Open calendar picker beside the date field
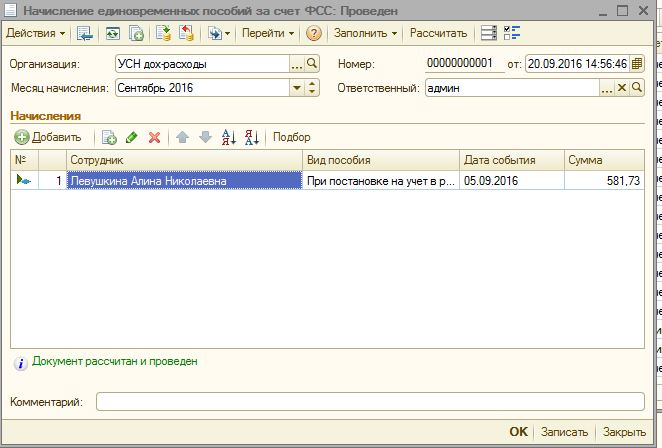662x448 pixels. pyautogui.click(x=637, y=63)
